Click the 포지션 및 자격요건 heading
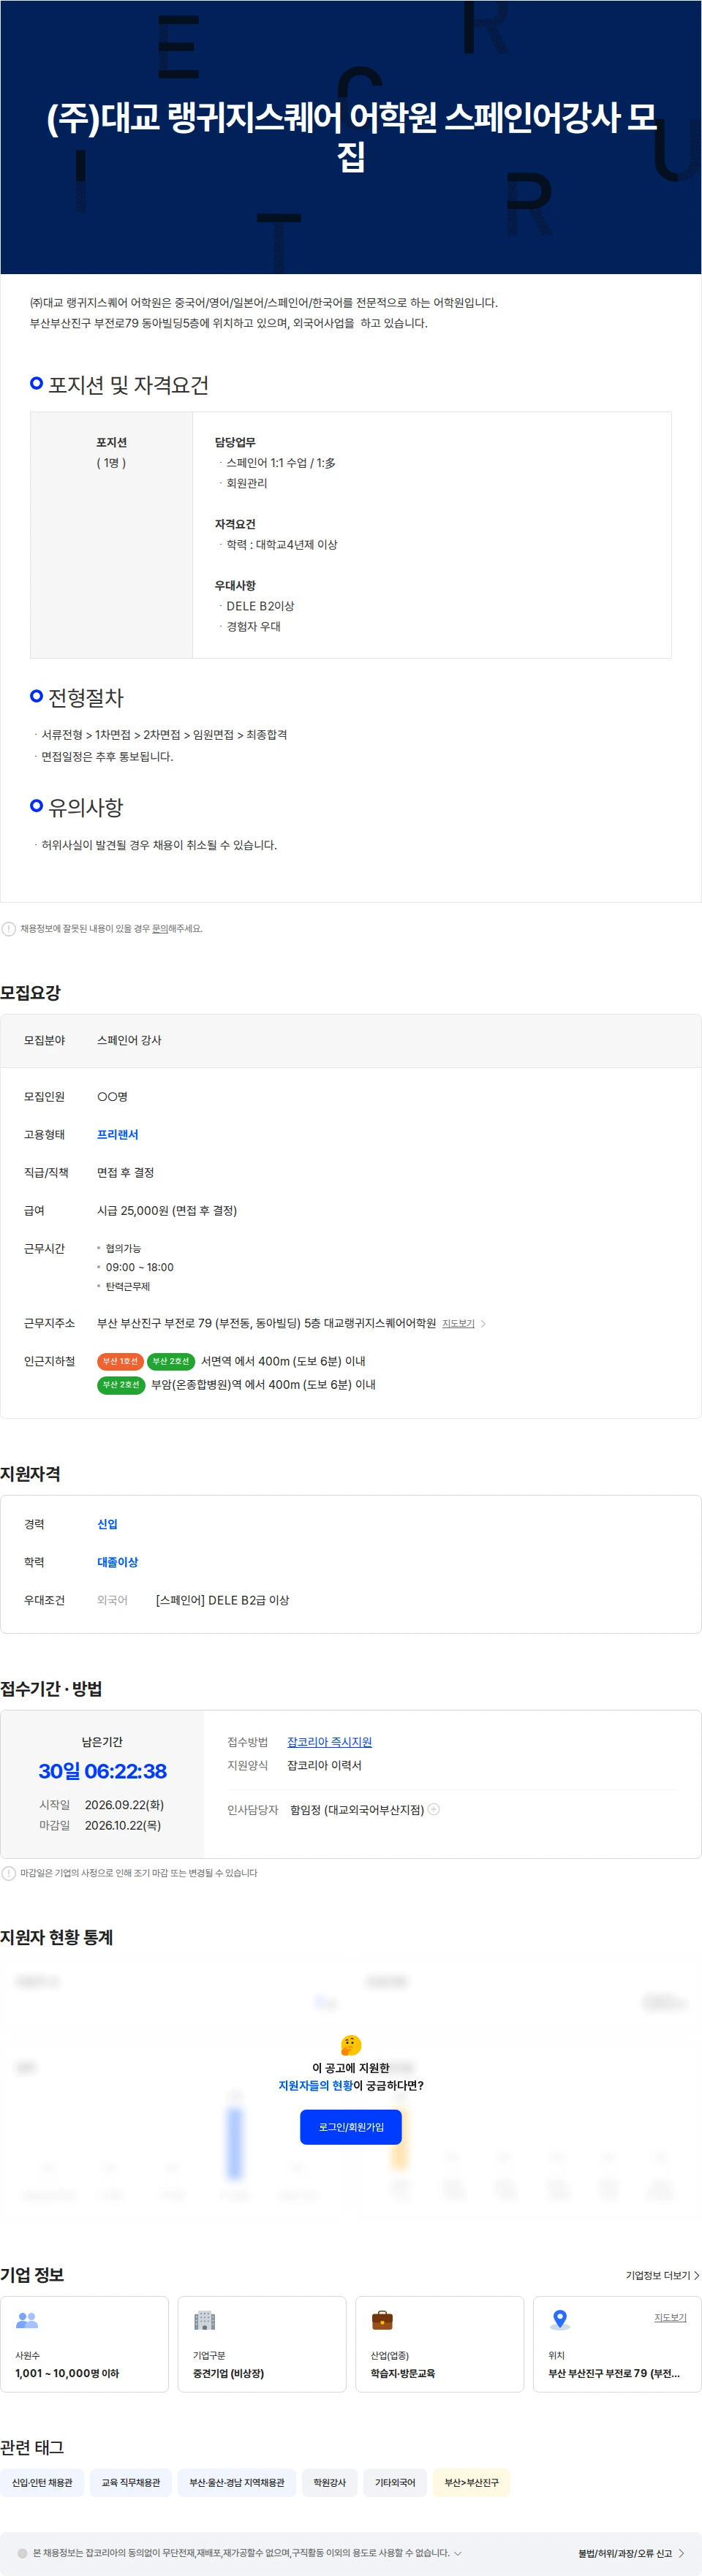Screen dimensions: 702x2576 click(x=128, y=385)
